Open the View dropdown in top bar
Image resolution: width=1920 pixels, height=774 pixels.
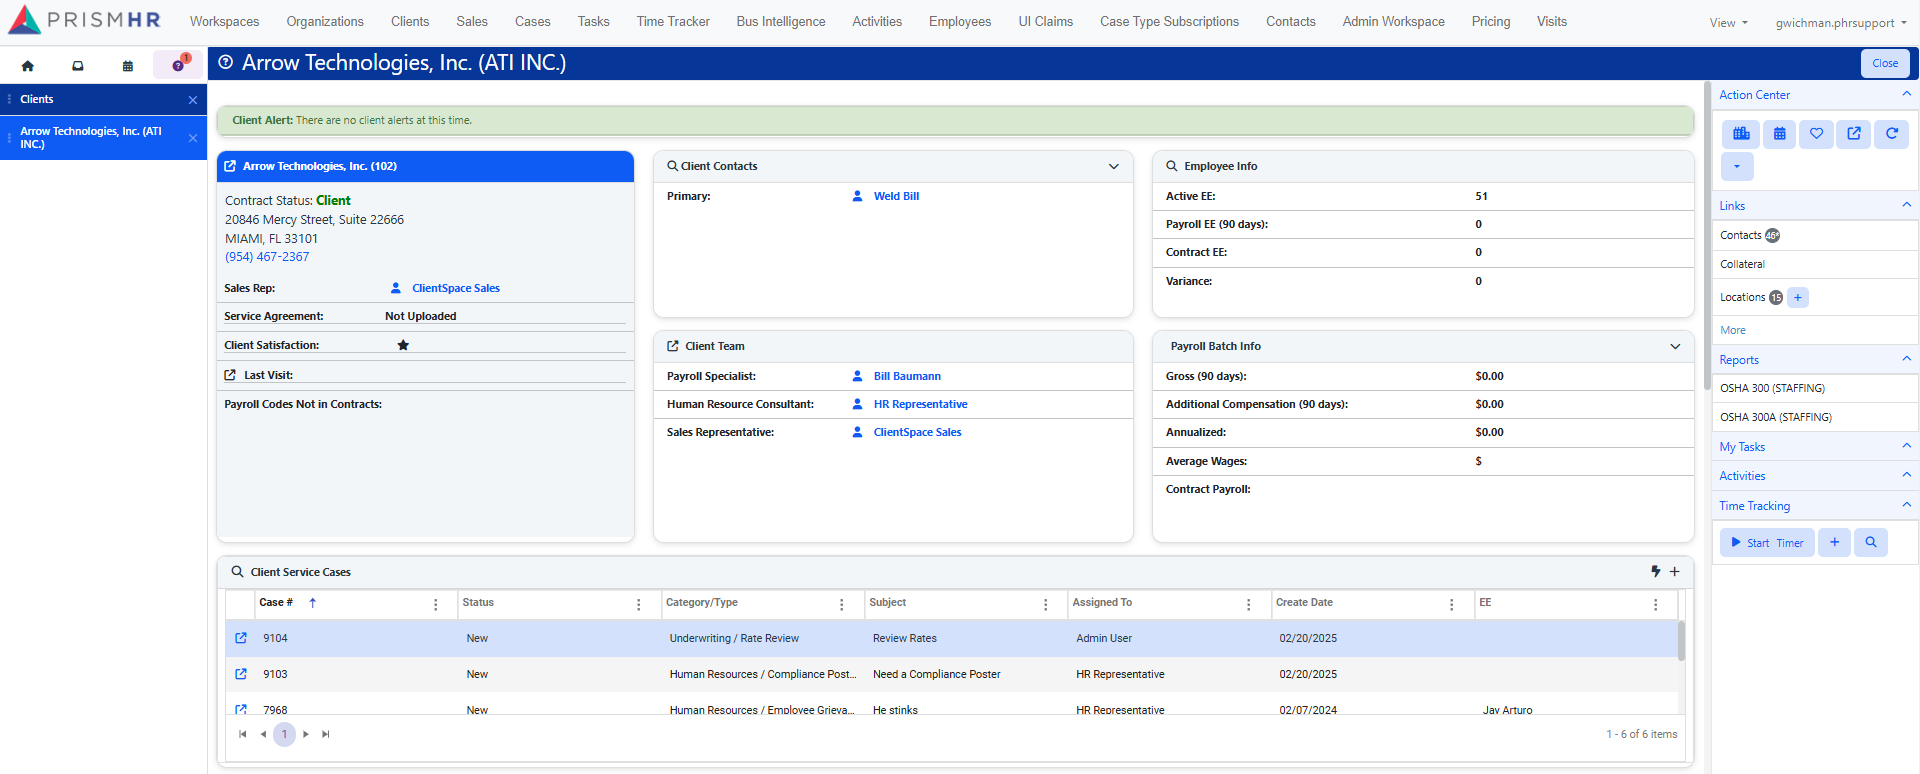pyautogui.click(x=1728, y=23)
